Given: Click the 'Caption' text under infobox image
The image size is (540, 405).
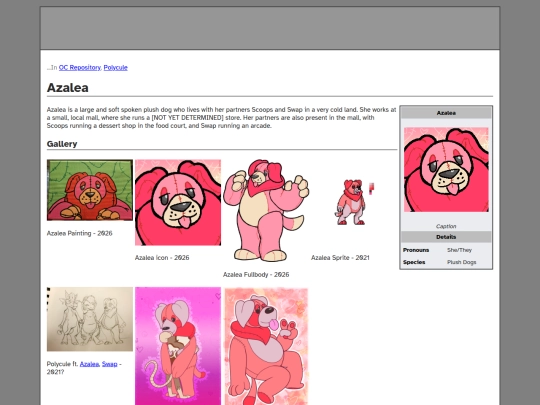Looking at the screenshot, I should point(446,226).
